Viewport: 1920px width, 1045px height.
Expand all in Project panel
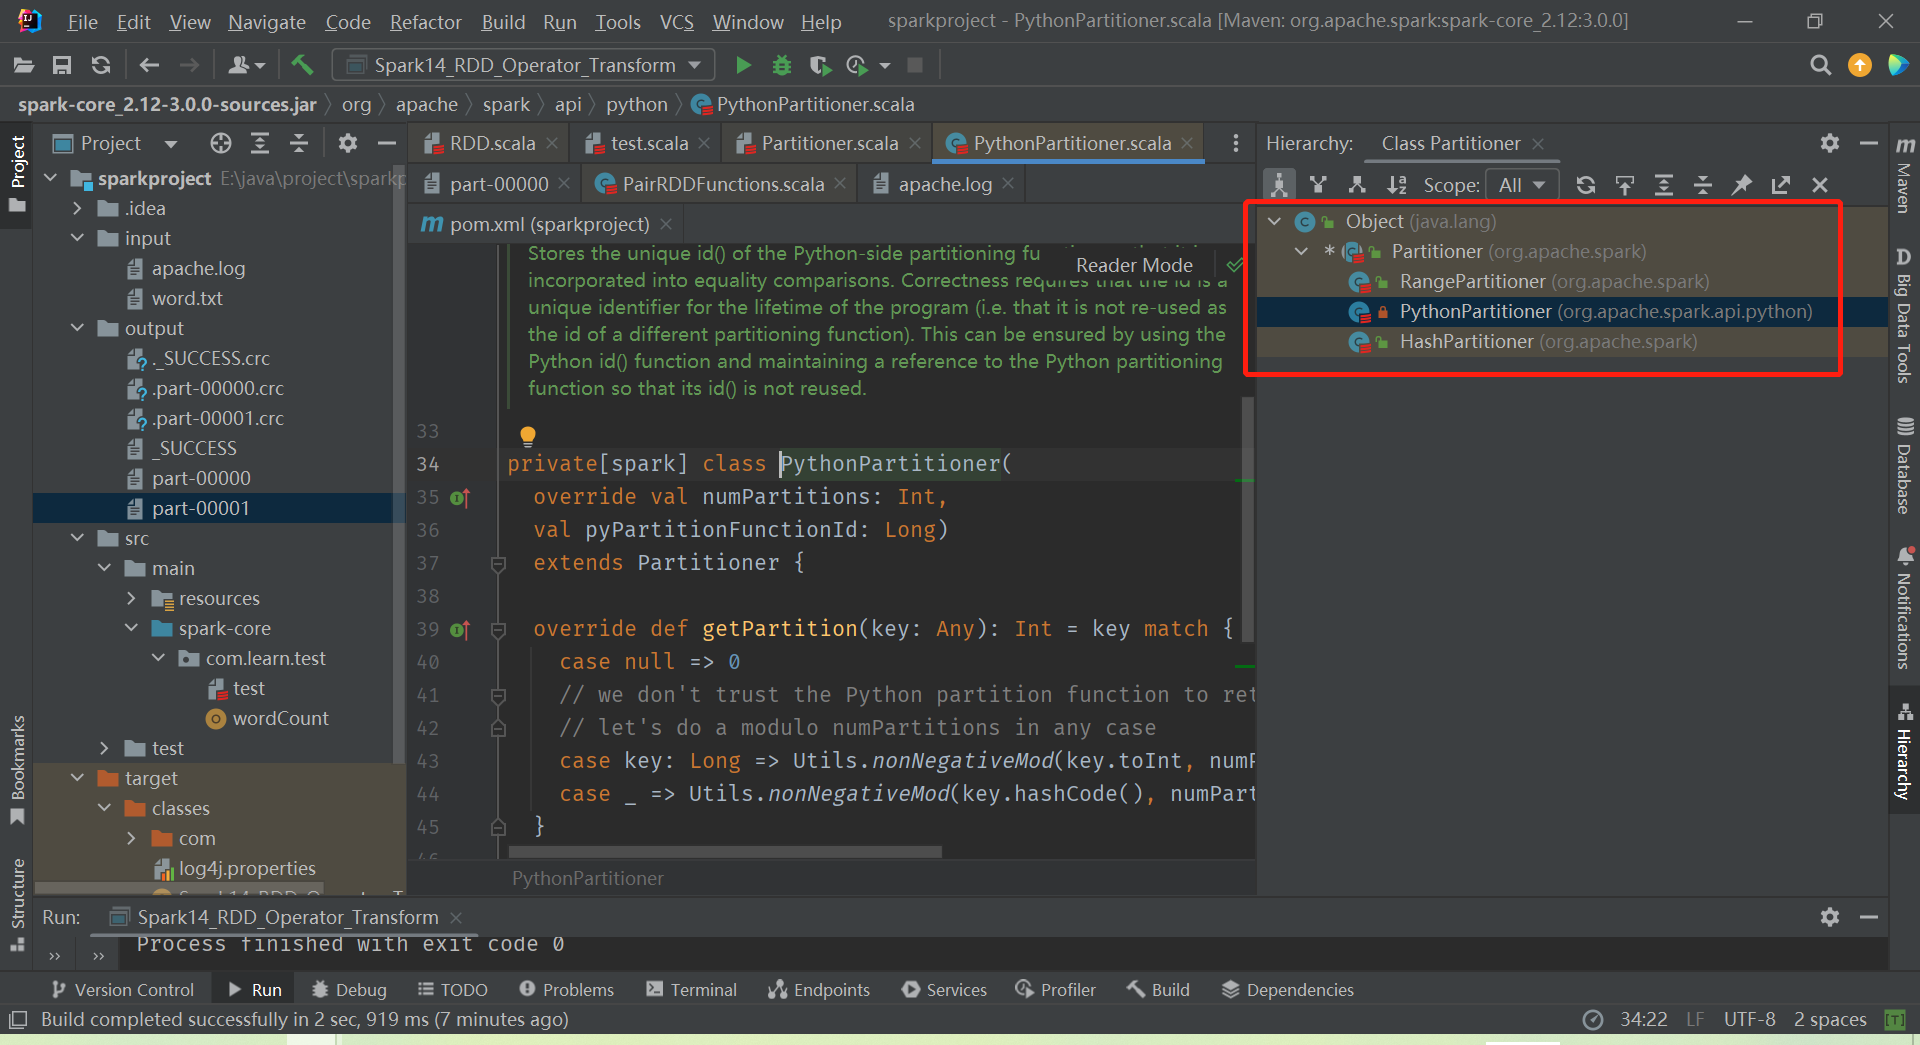pyautogui.click(x=260, y=143)
